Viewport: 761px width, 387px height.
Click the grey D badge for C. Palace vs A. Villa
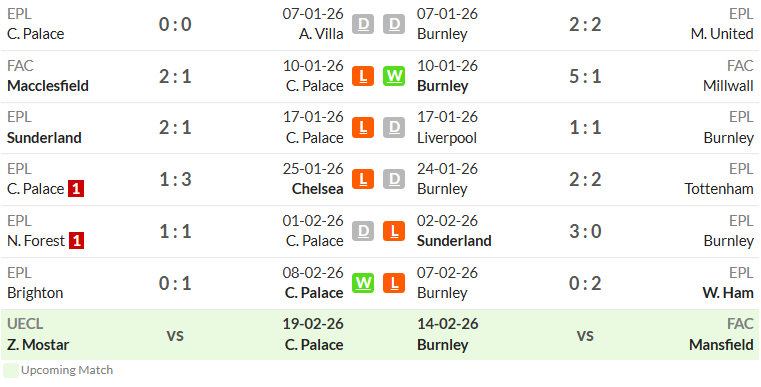pyautogui.click(x=363, y=24)
